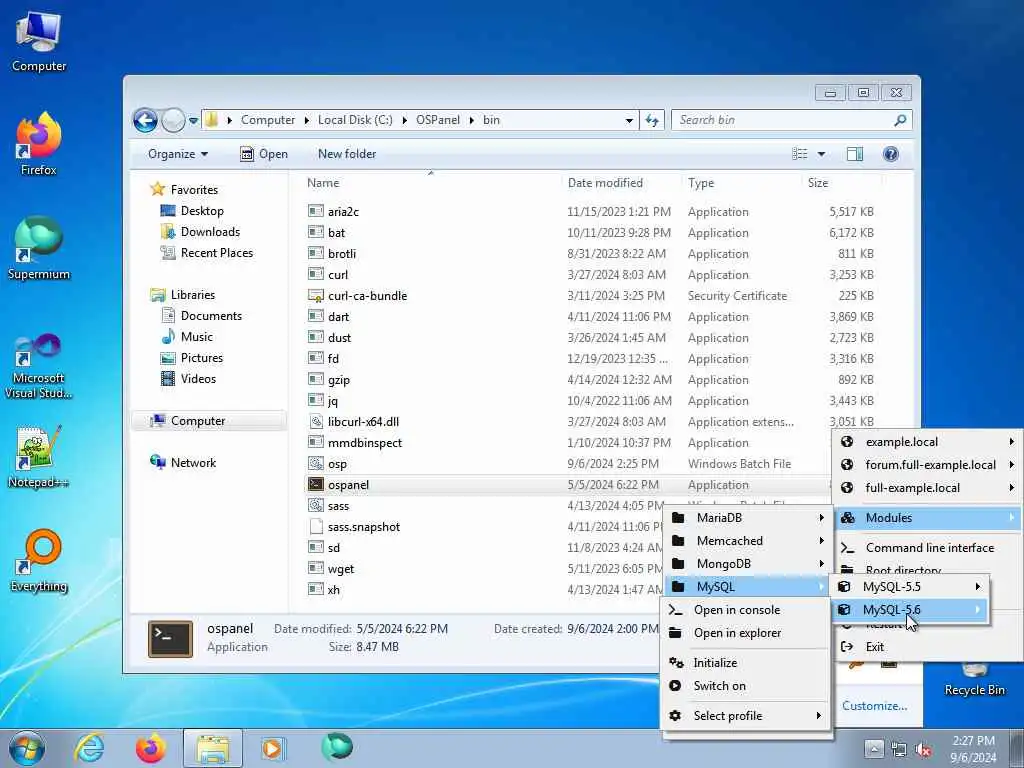Click the New folder button
Screen dimensions: 1024x768
point(347,154)
